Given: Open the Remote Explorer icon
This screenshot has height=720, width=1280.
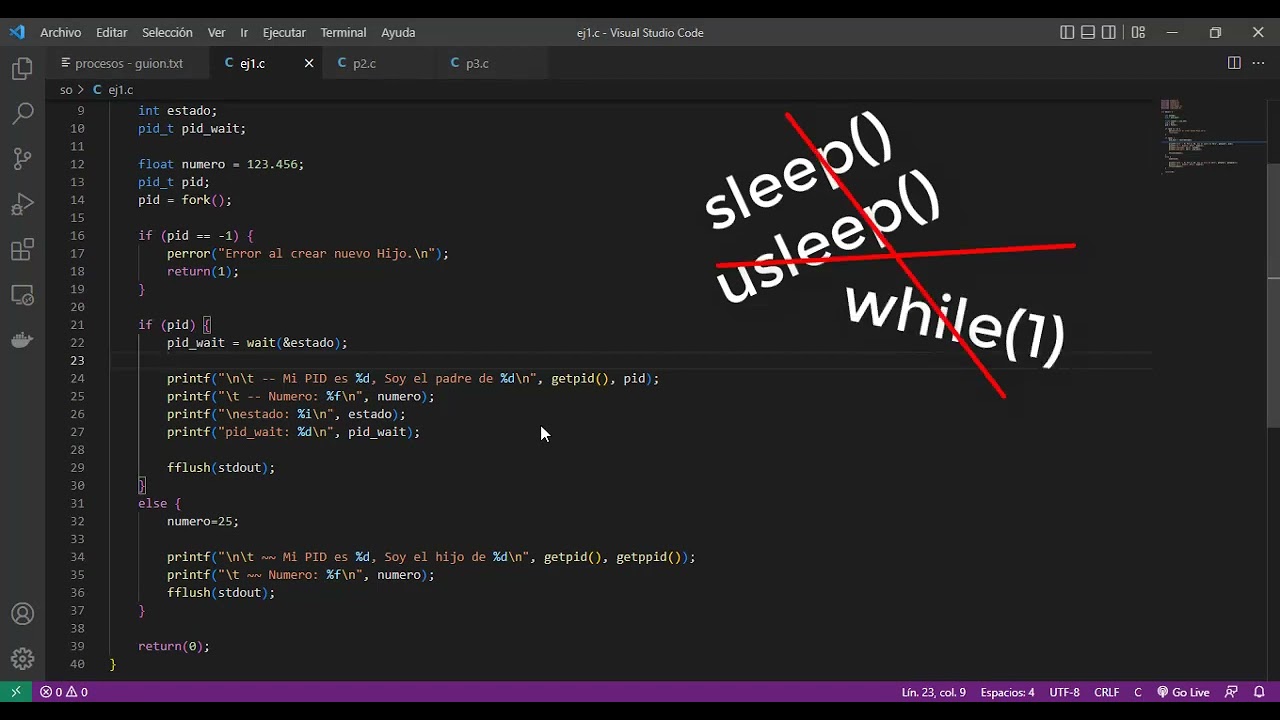Looking at the screenshot, I should [x=22, y=295].
